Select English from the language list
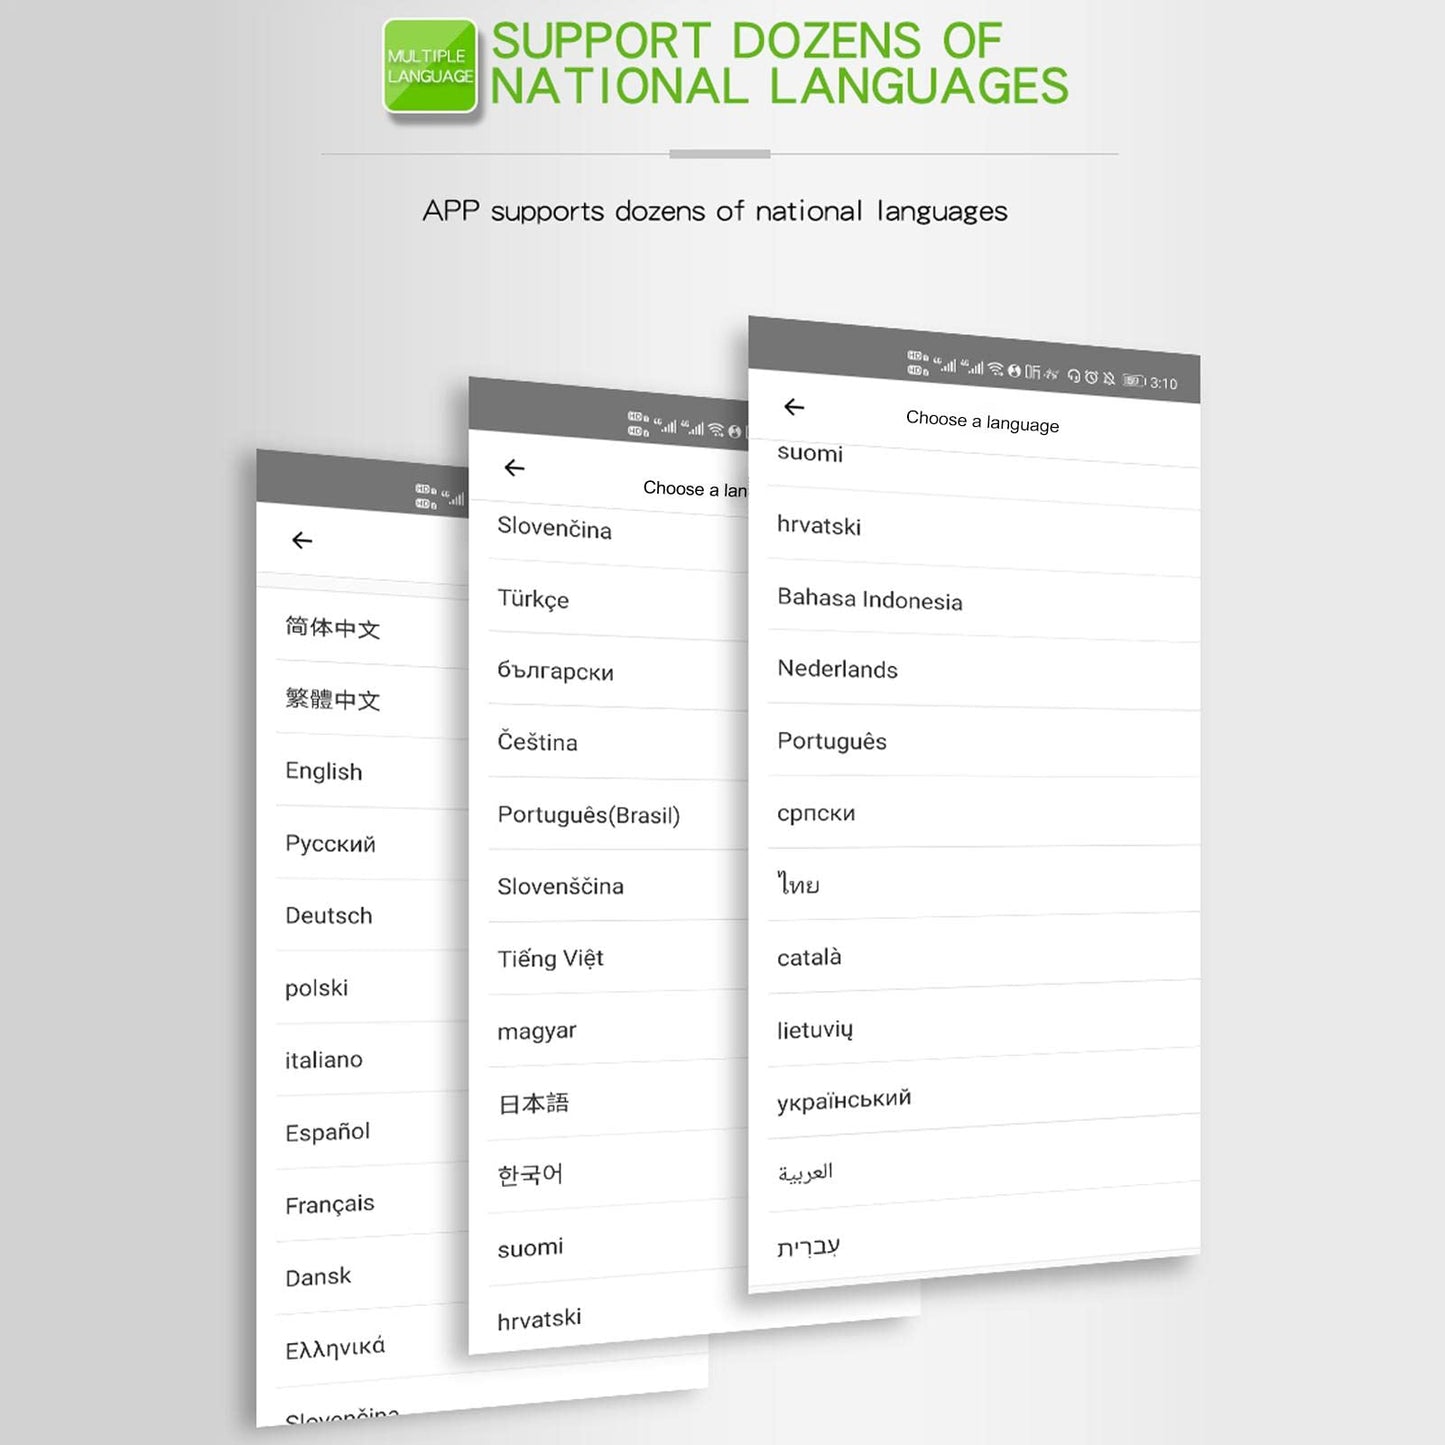 pos(324,771)
